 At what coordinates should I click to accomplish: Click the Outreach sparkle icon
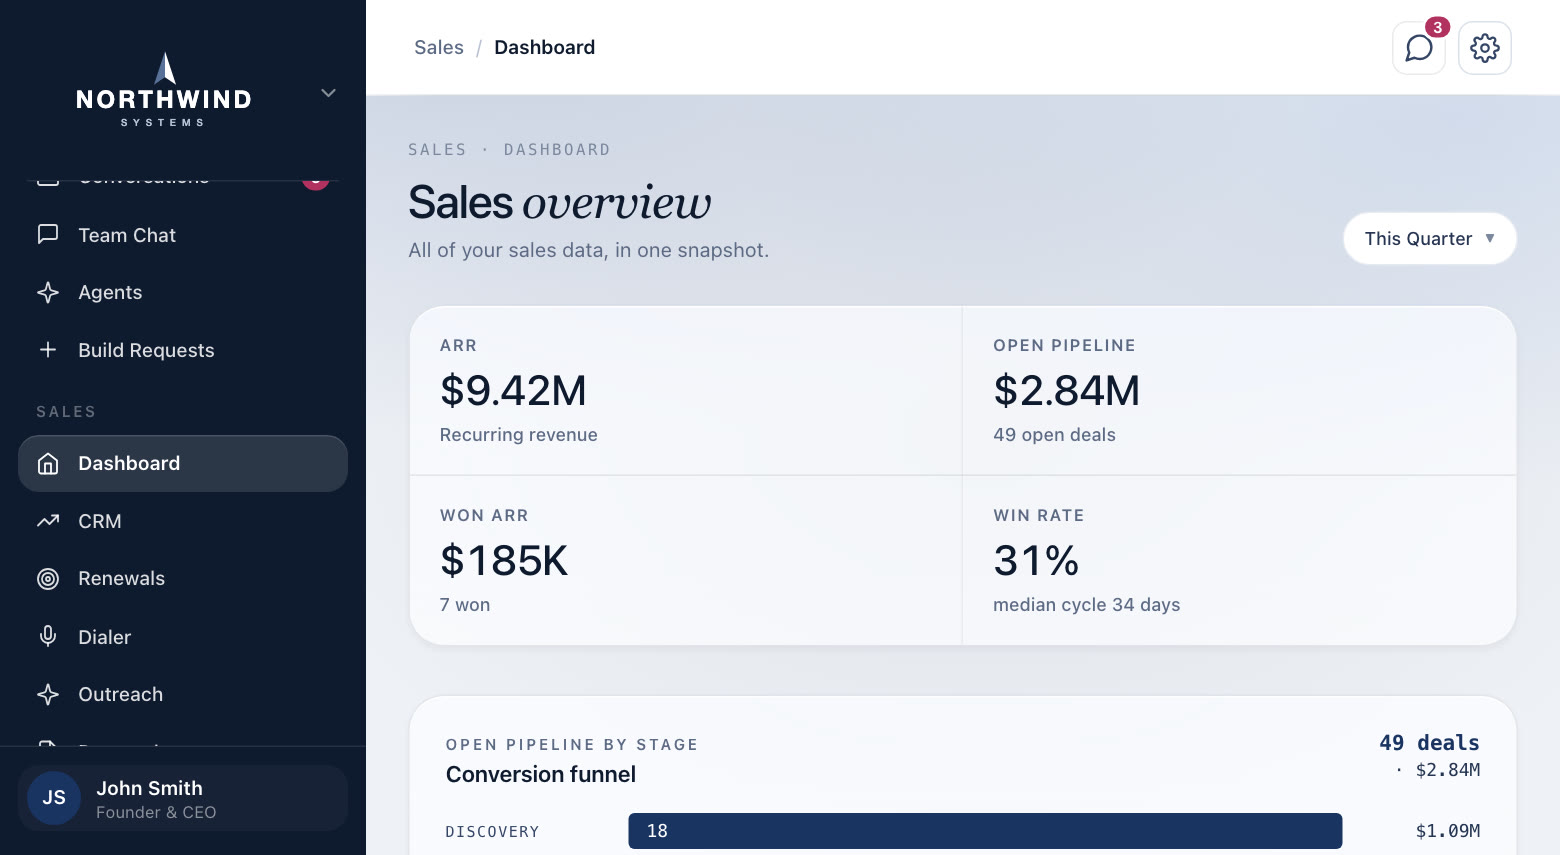(48, 694)
